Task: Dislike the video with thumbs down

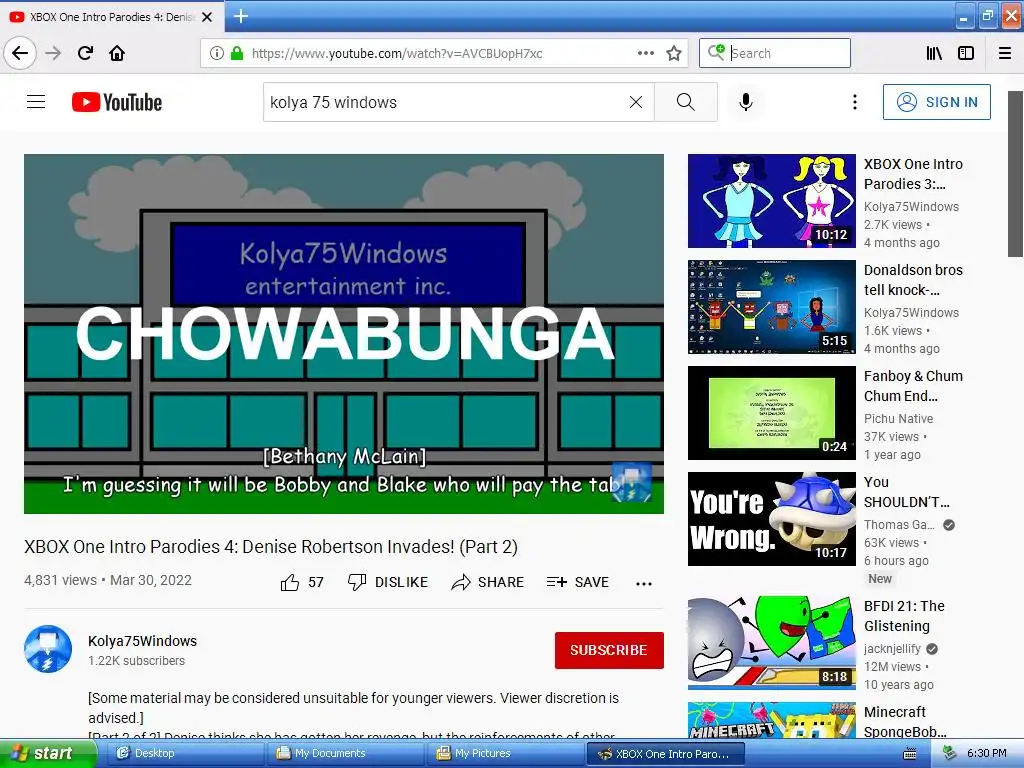Action: coord(388,582)
